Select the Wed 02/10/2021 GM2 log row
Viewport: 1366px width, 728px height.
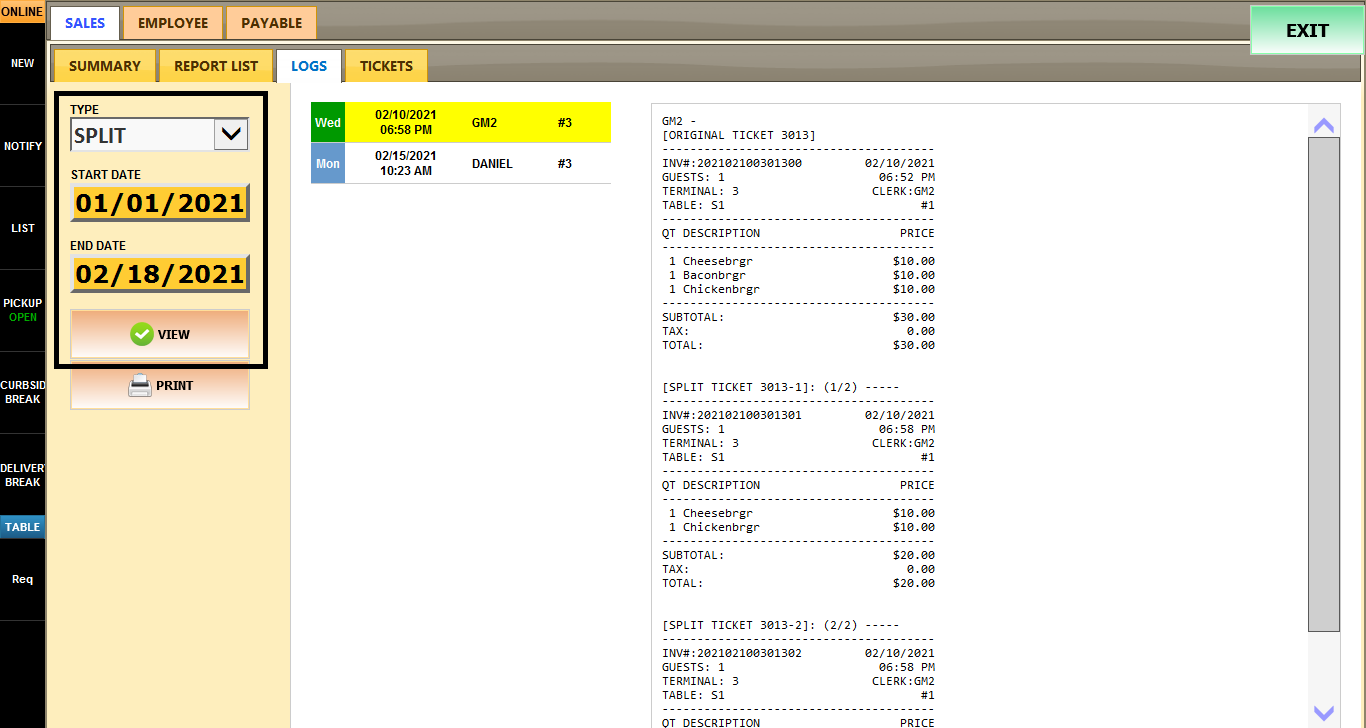click(x=461, y=122)
